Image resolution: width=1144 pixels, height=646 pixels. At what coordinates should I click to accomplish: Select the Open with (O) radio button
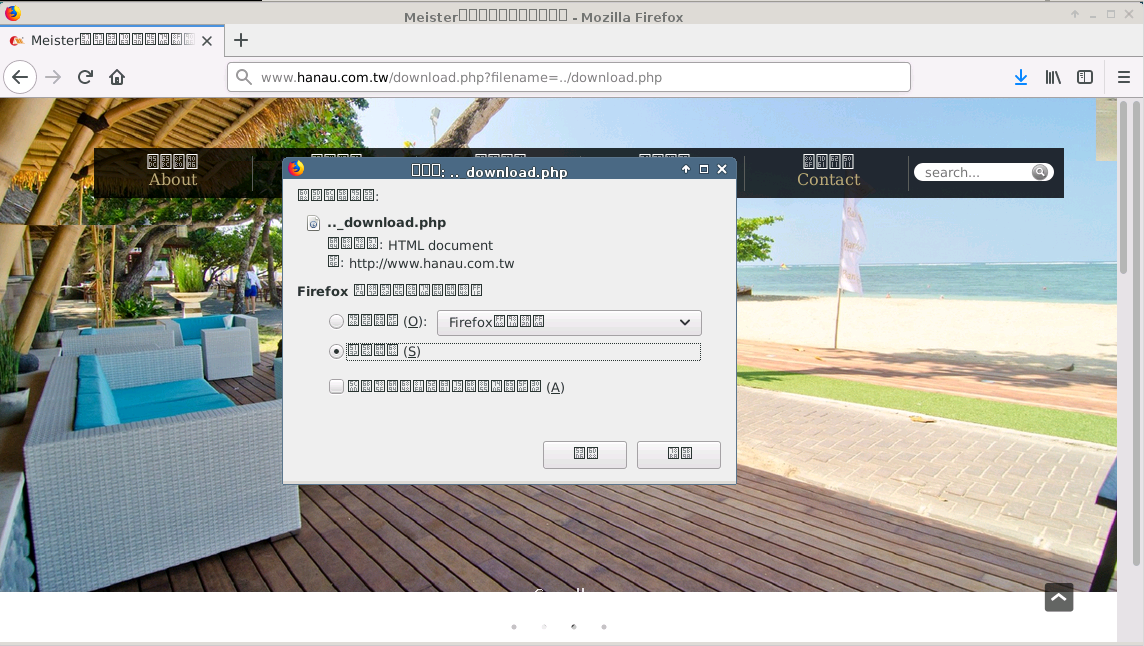[x=336, y=321]
